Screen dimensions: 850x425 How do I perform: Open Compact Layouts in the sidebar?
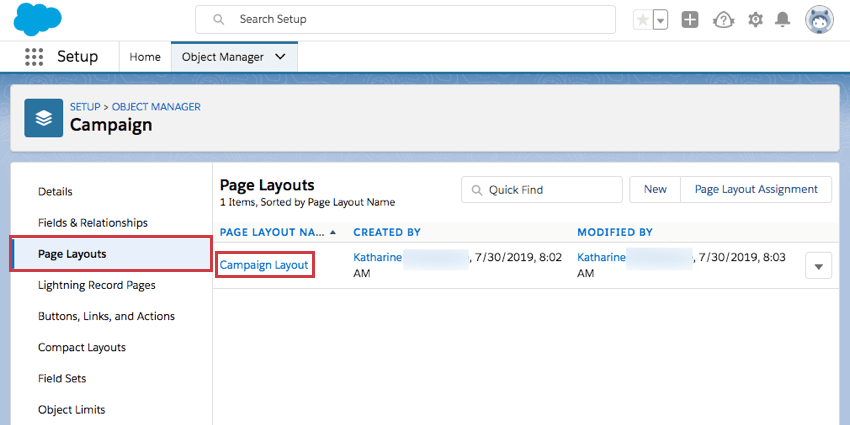click(x=82, y=347)
